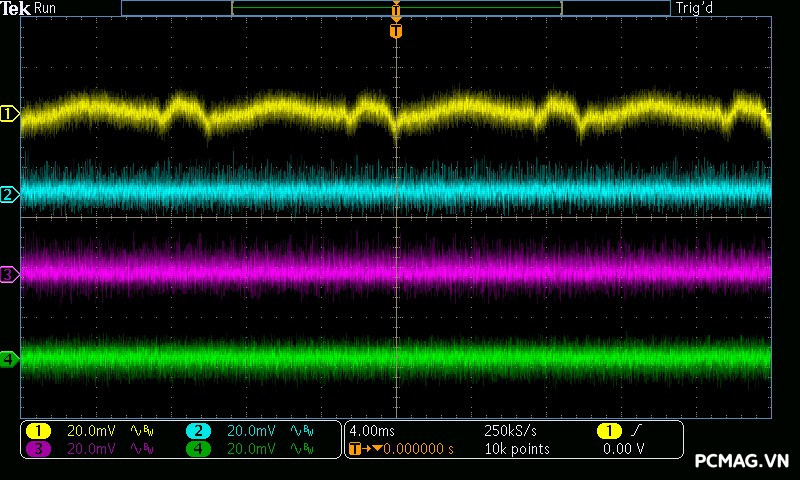Click the 10k points record length readout
The image size is (800, 480).
coord(516,449)
